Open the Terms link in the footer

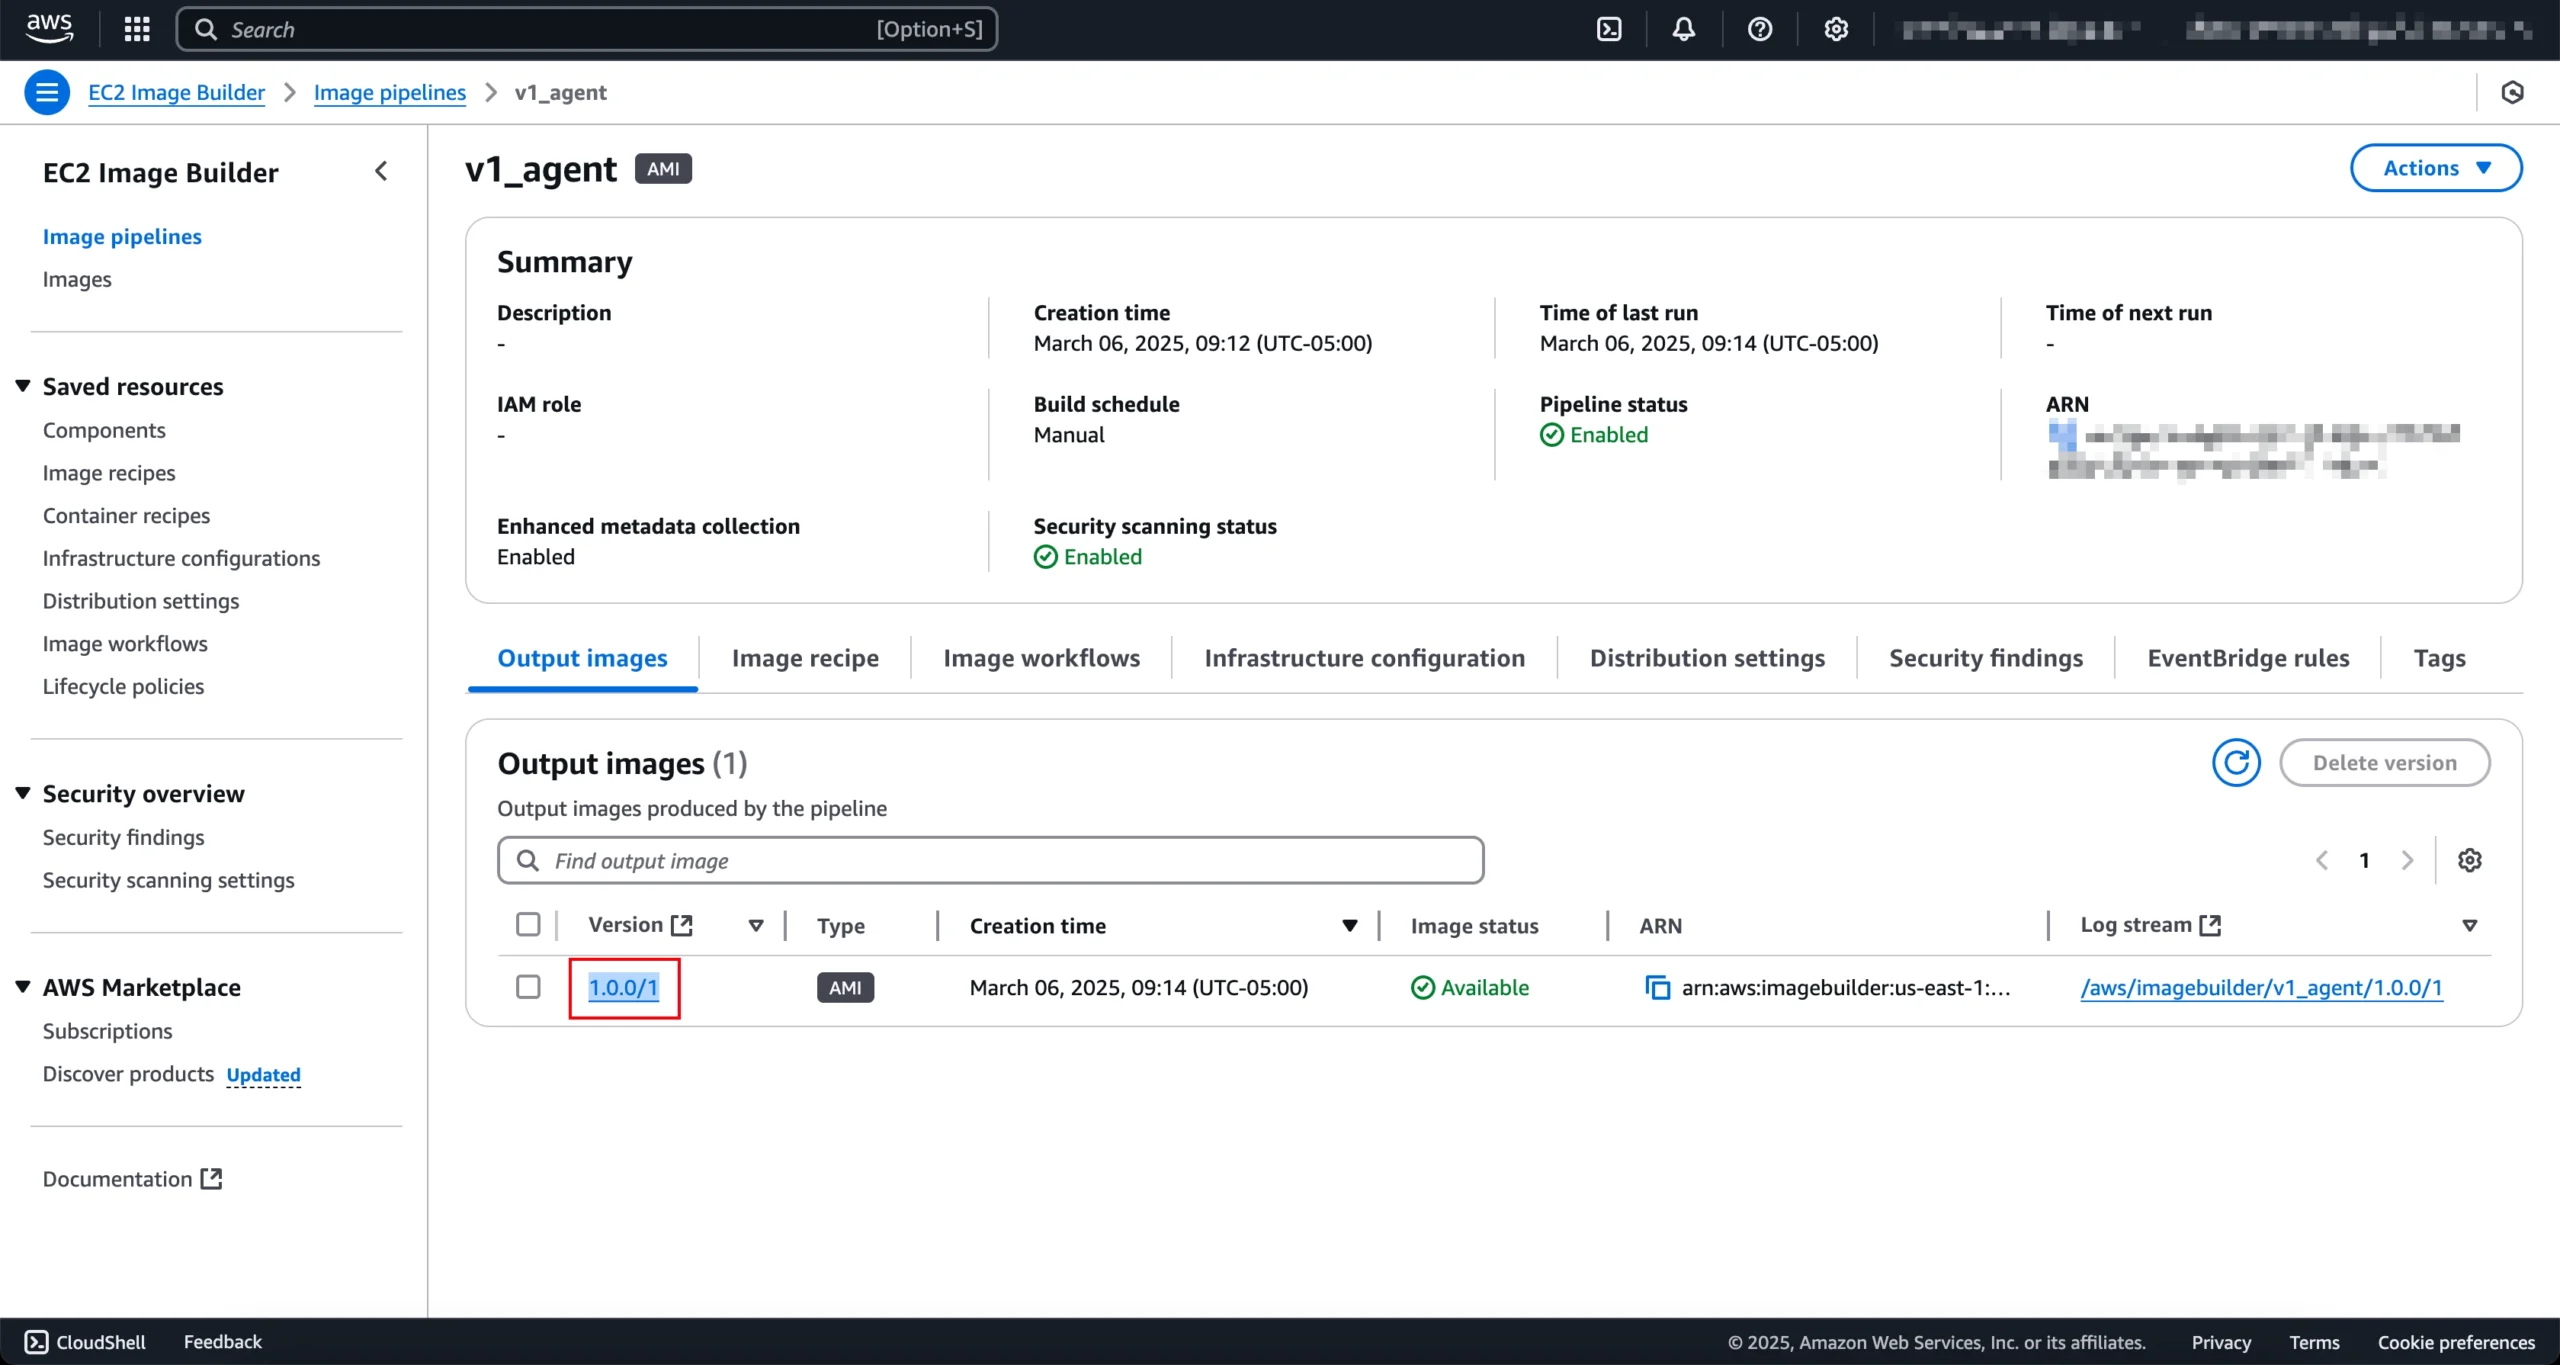(x=2314, y=1342)
